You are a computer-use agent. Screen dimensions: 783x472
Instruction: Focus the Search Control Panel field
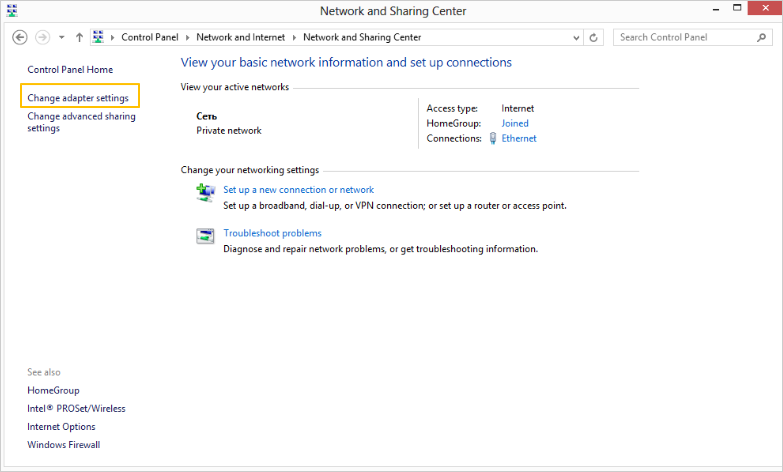[683, 37]
